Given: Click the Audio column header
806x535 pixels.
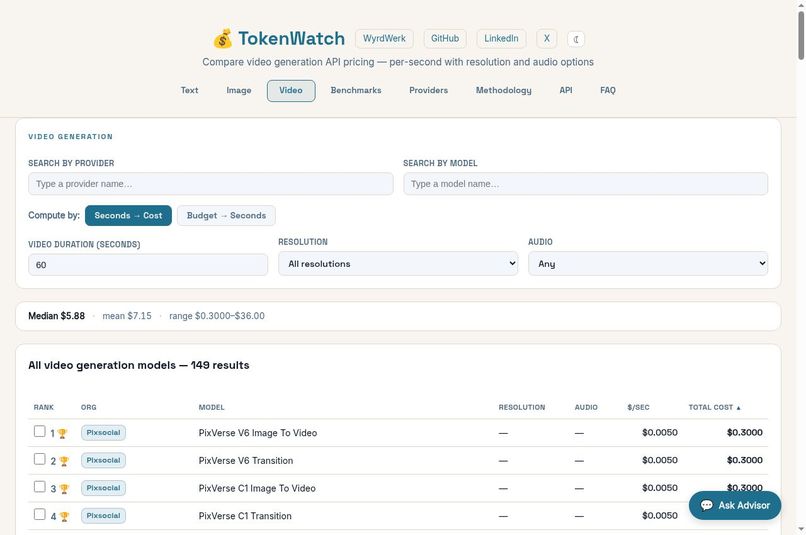Looking at the screenshot, I should point(586,407).
